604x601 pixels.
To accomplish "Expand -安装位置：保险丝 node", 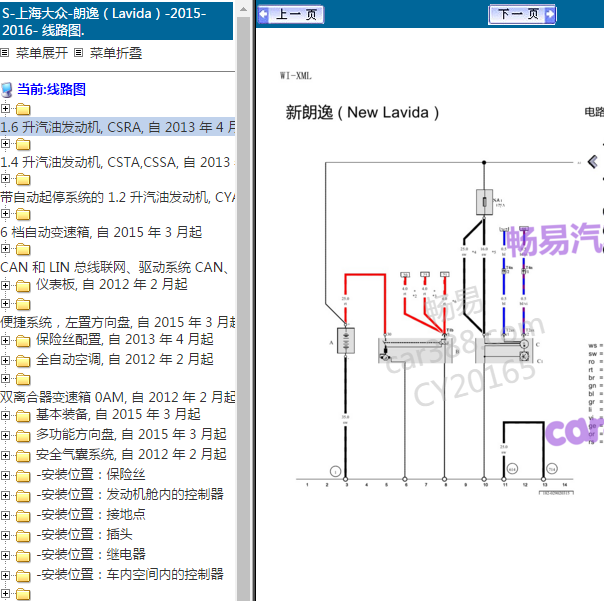I will (5, 475).
